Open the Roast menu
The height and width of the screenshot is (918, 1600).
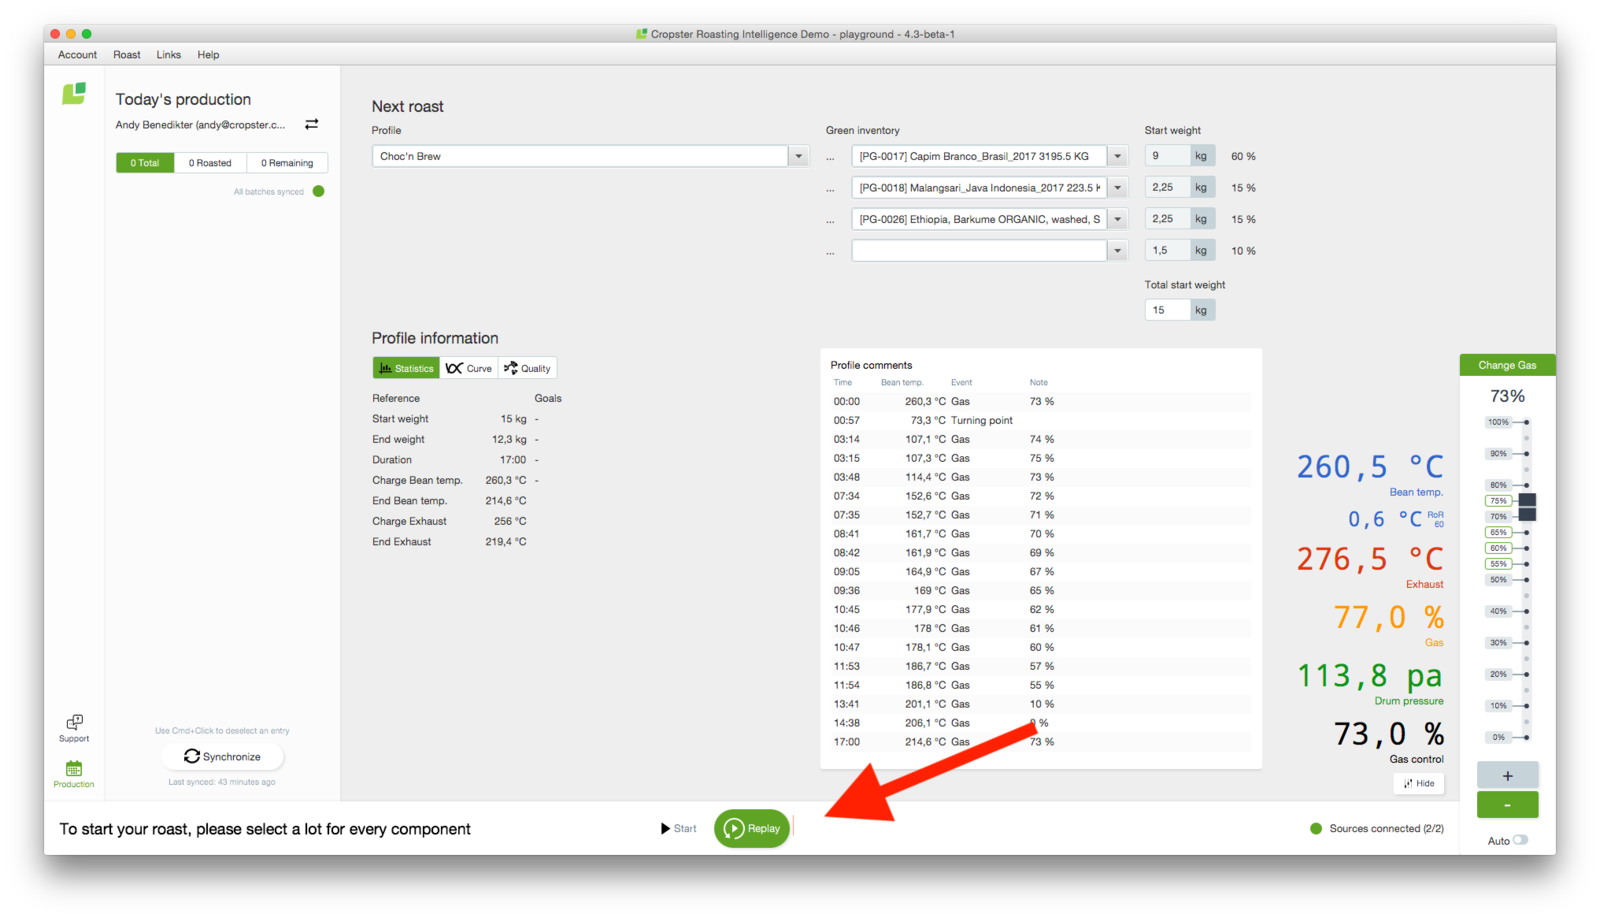pyautogui.click(x=126, y=55)
